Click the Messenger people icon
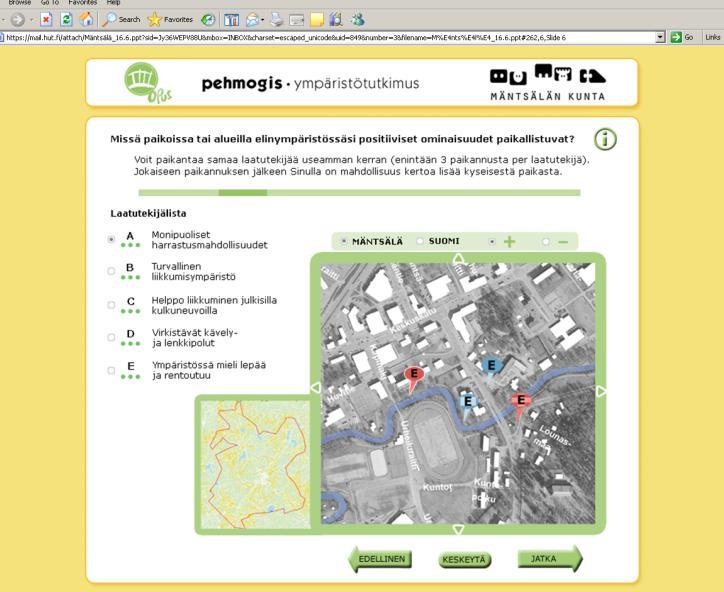The image size is (724, 592). (x=358, y=19)
